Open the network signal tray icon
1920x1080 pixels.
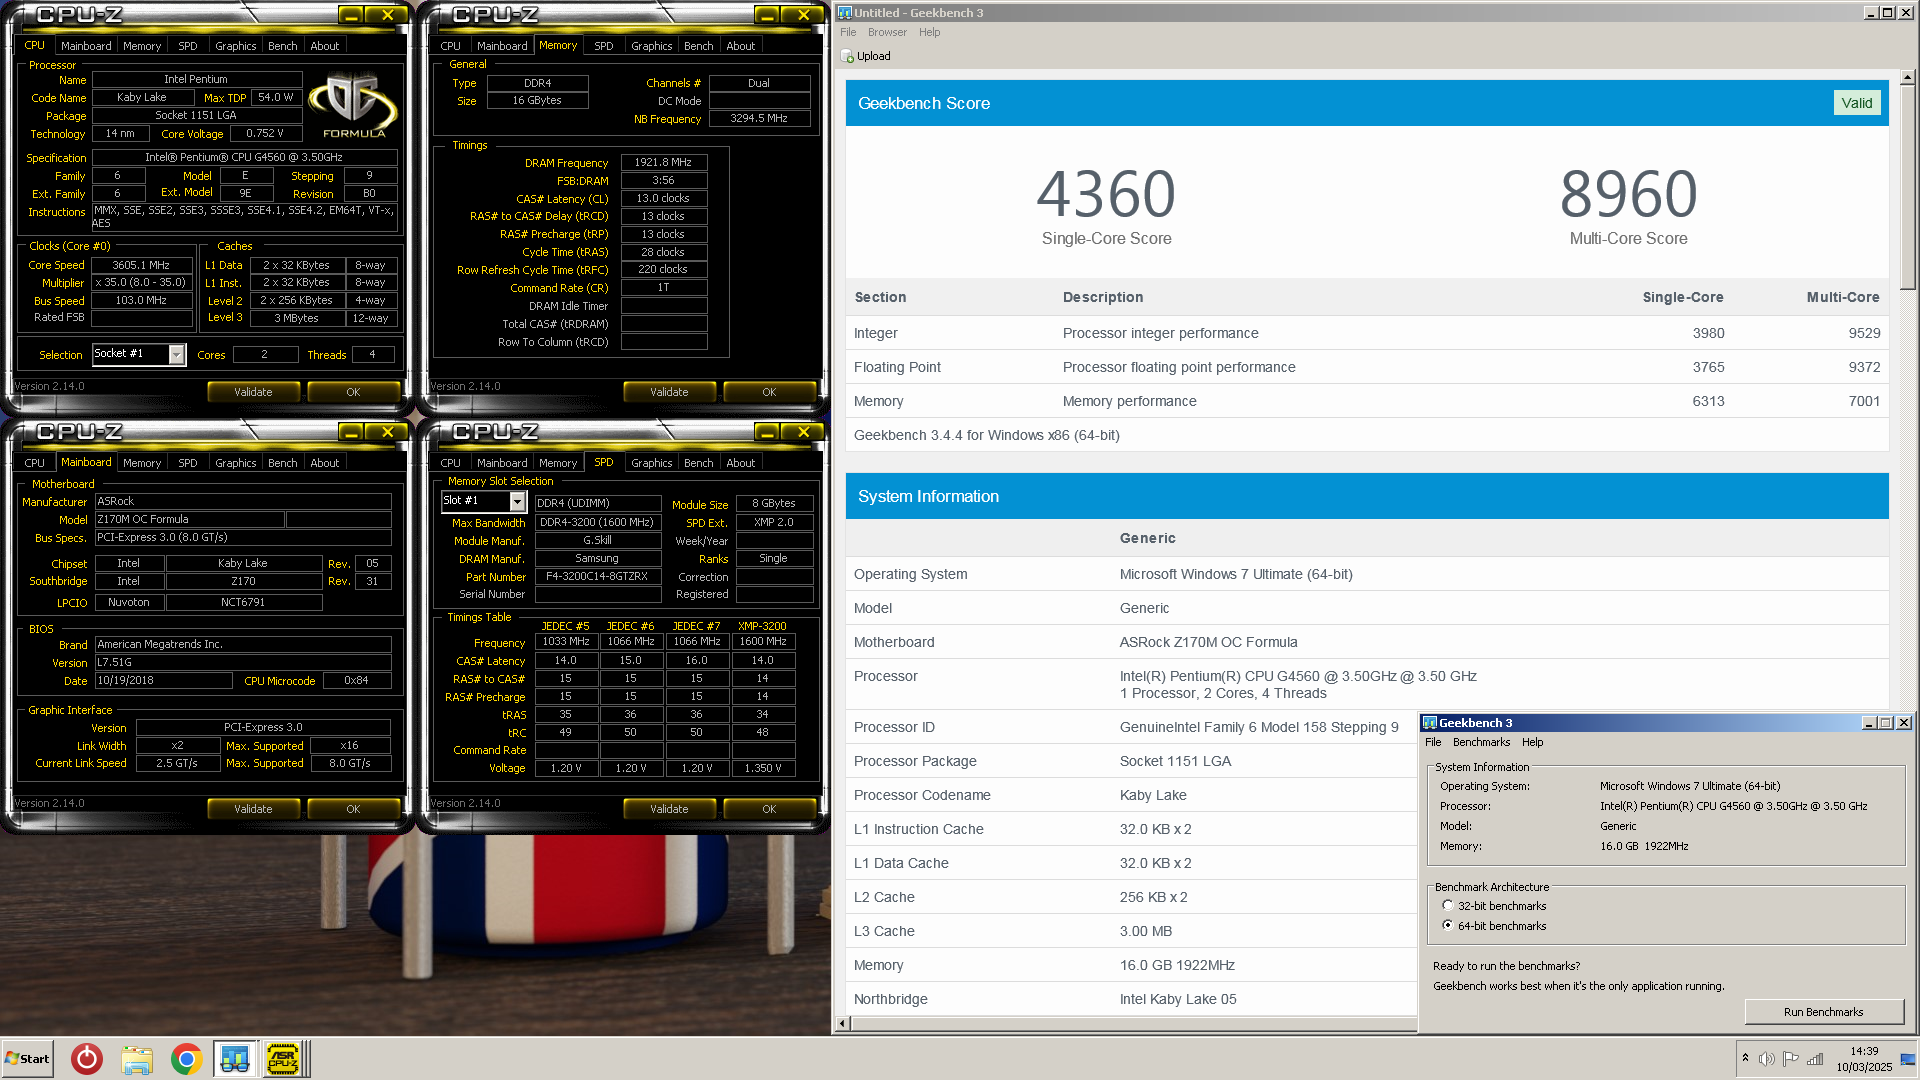pyautogui.click(x=1815, y=1059)
